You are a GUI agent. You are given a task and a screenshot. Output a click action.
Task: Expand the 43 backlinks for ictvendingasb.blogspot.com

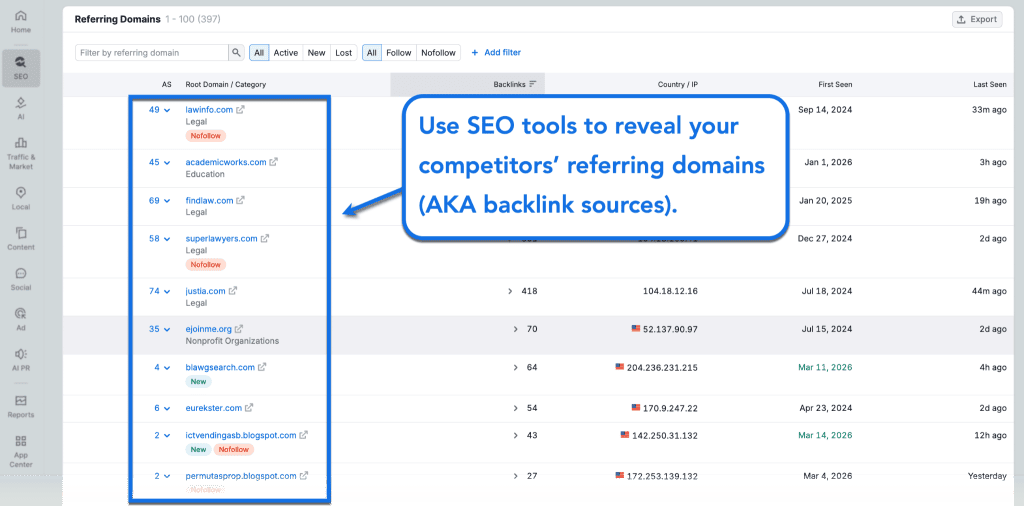[x=515, y=435]
